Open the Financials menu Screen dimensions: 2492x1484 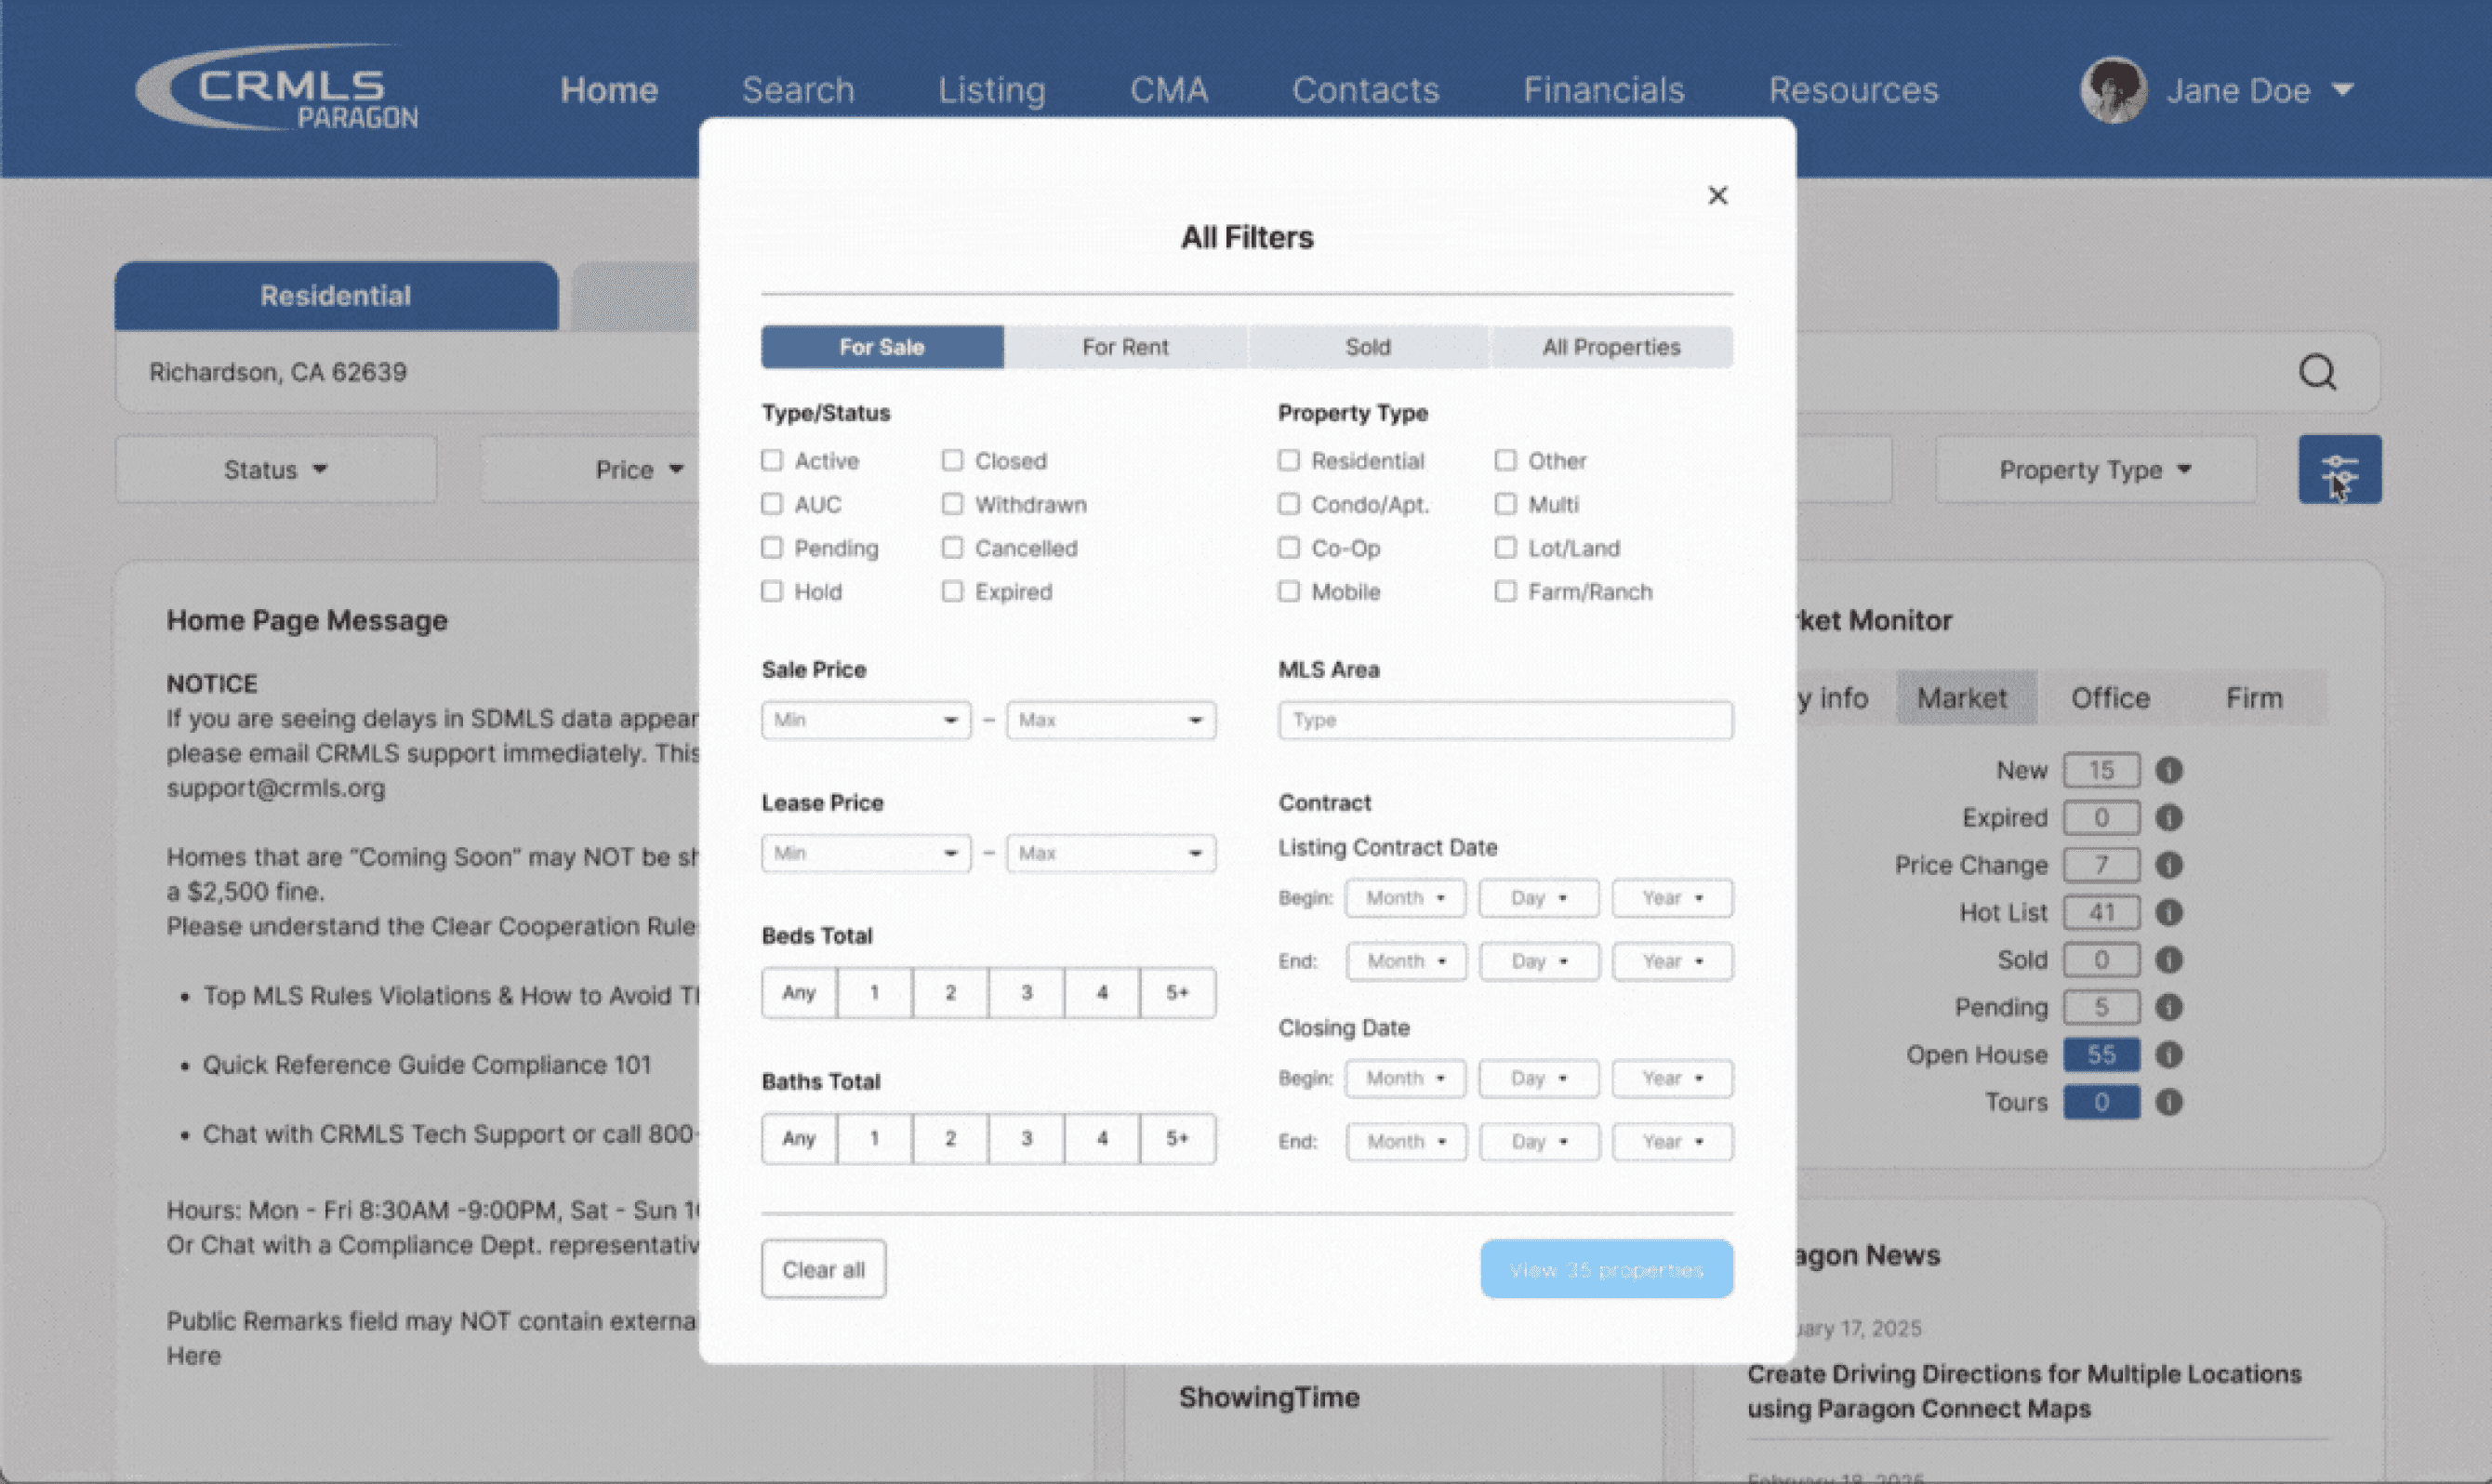click(x=1603, y=90)
